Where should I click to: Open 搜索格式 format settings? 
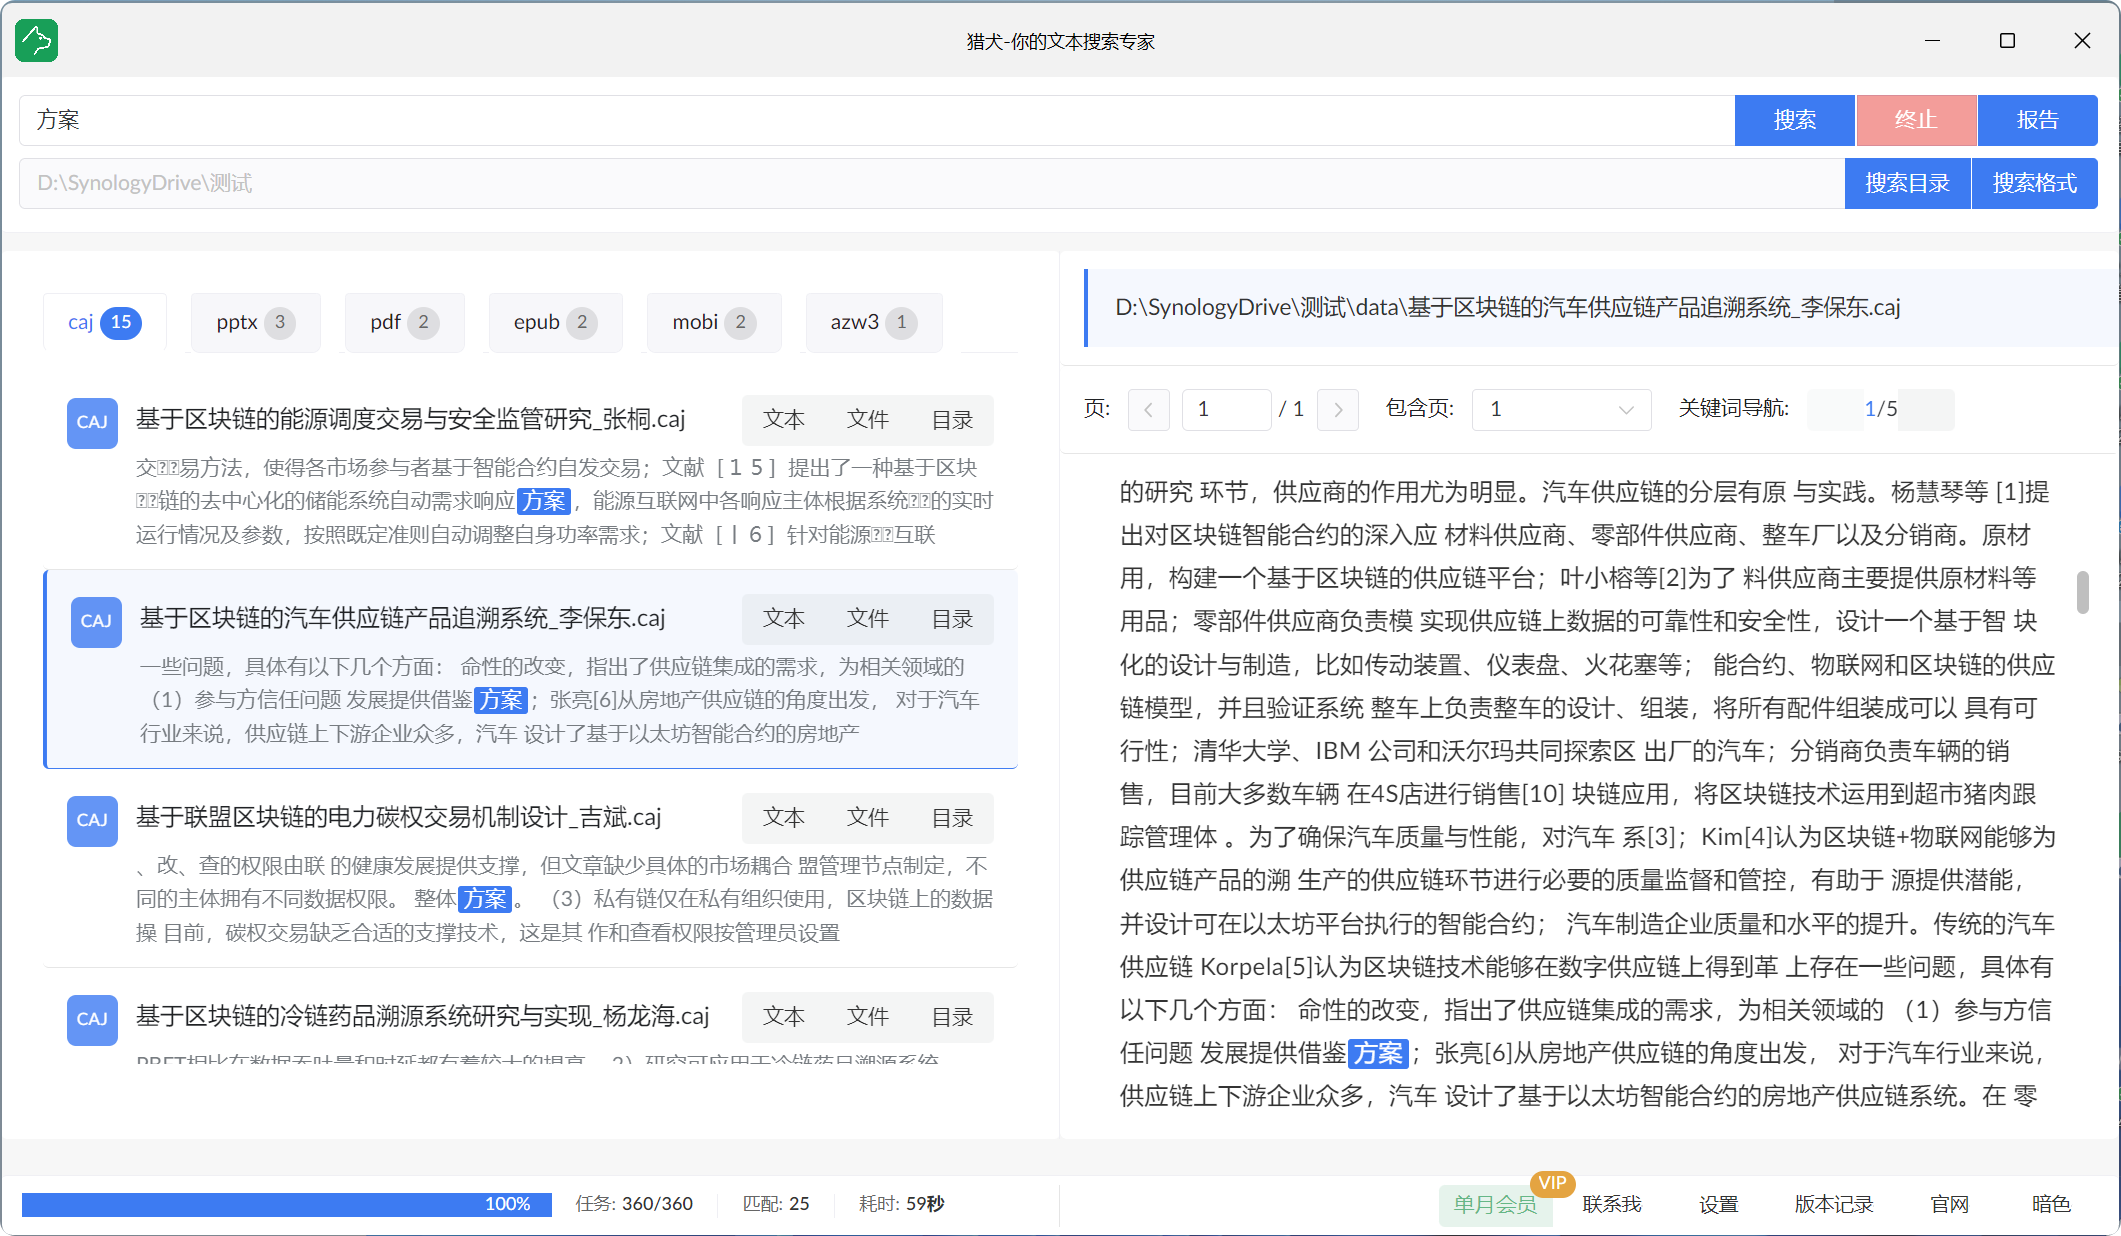(2034, 183)
